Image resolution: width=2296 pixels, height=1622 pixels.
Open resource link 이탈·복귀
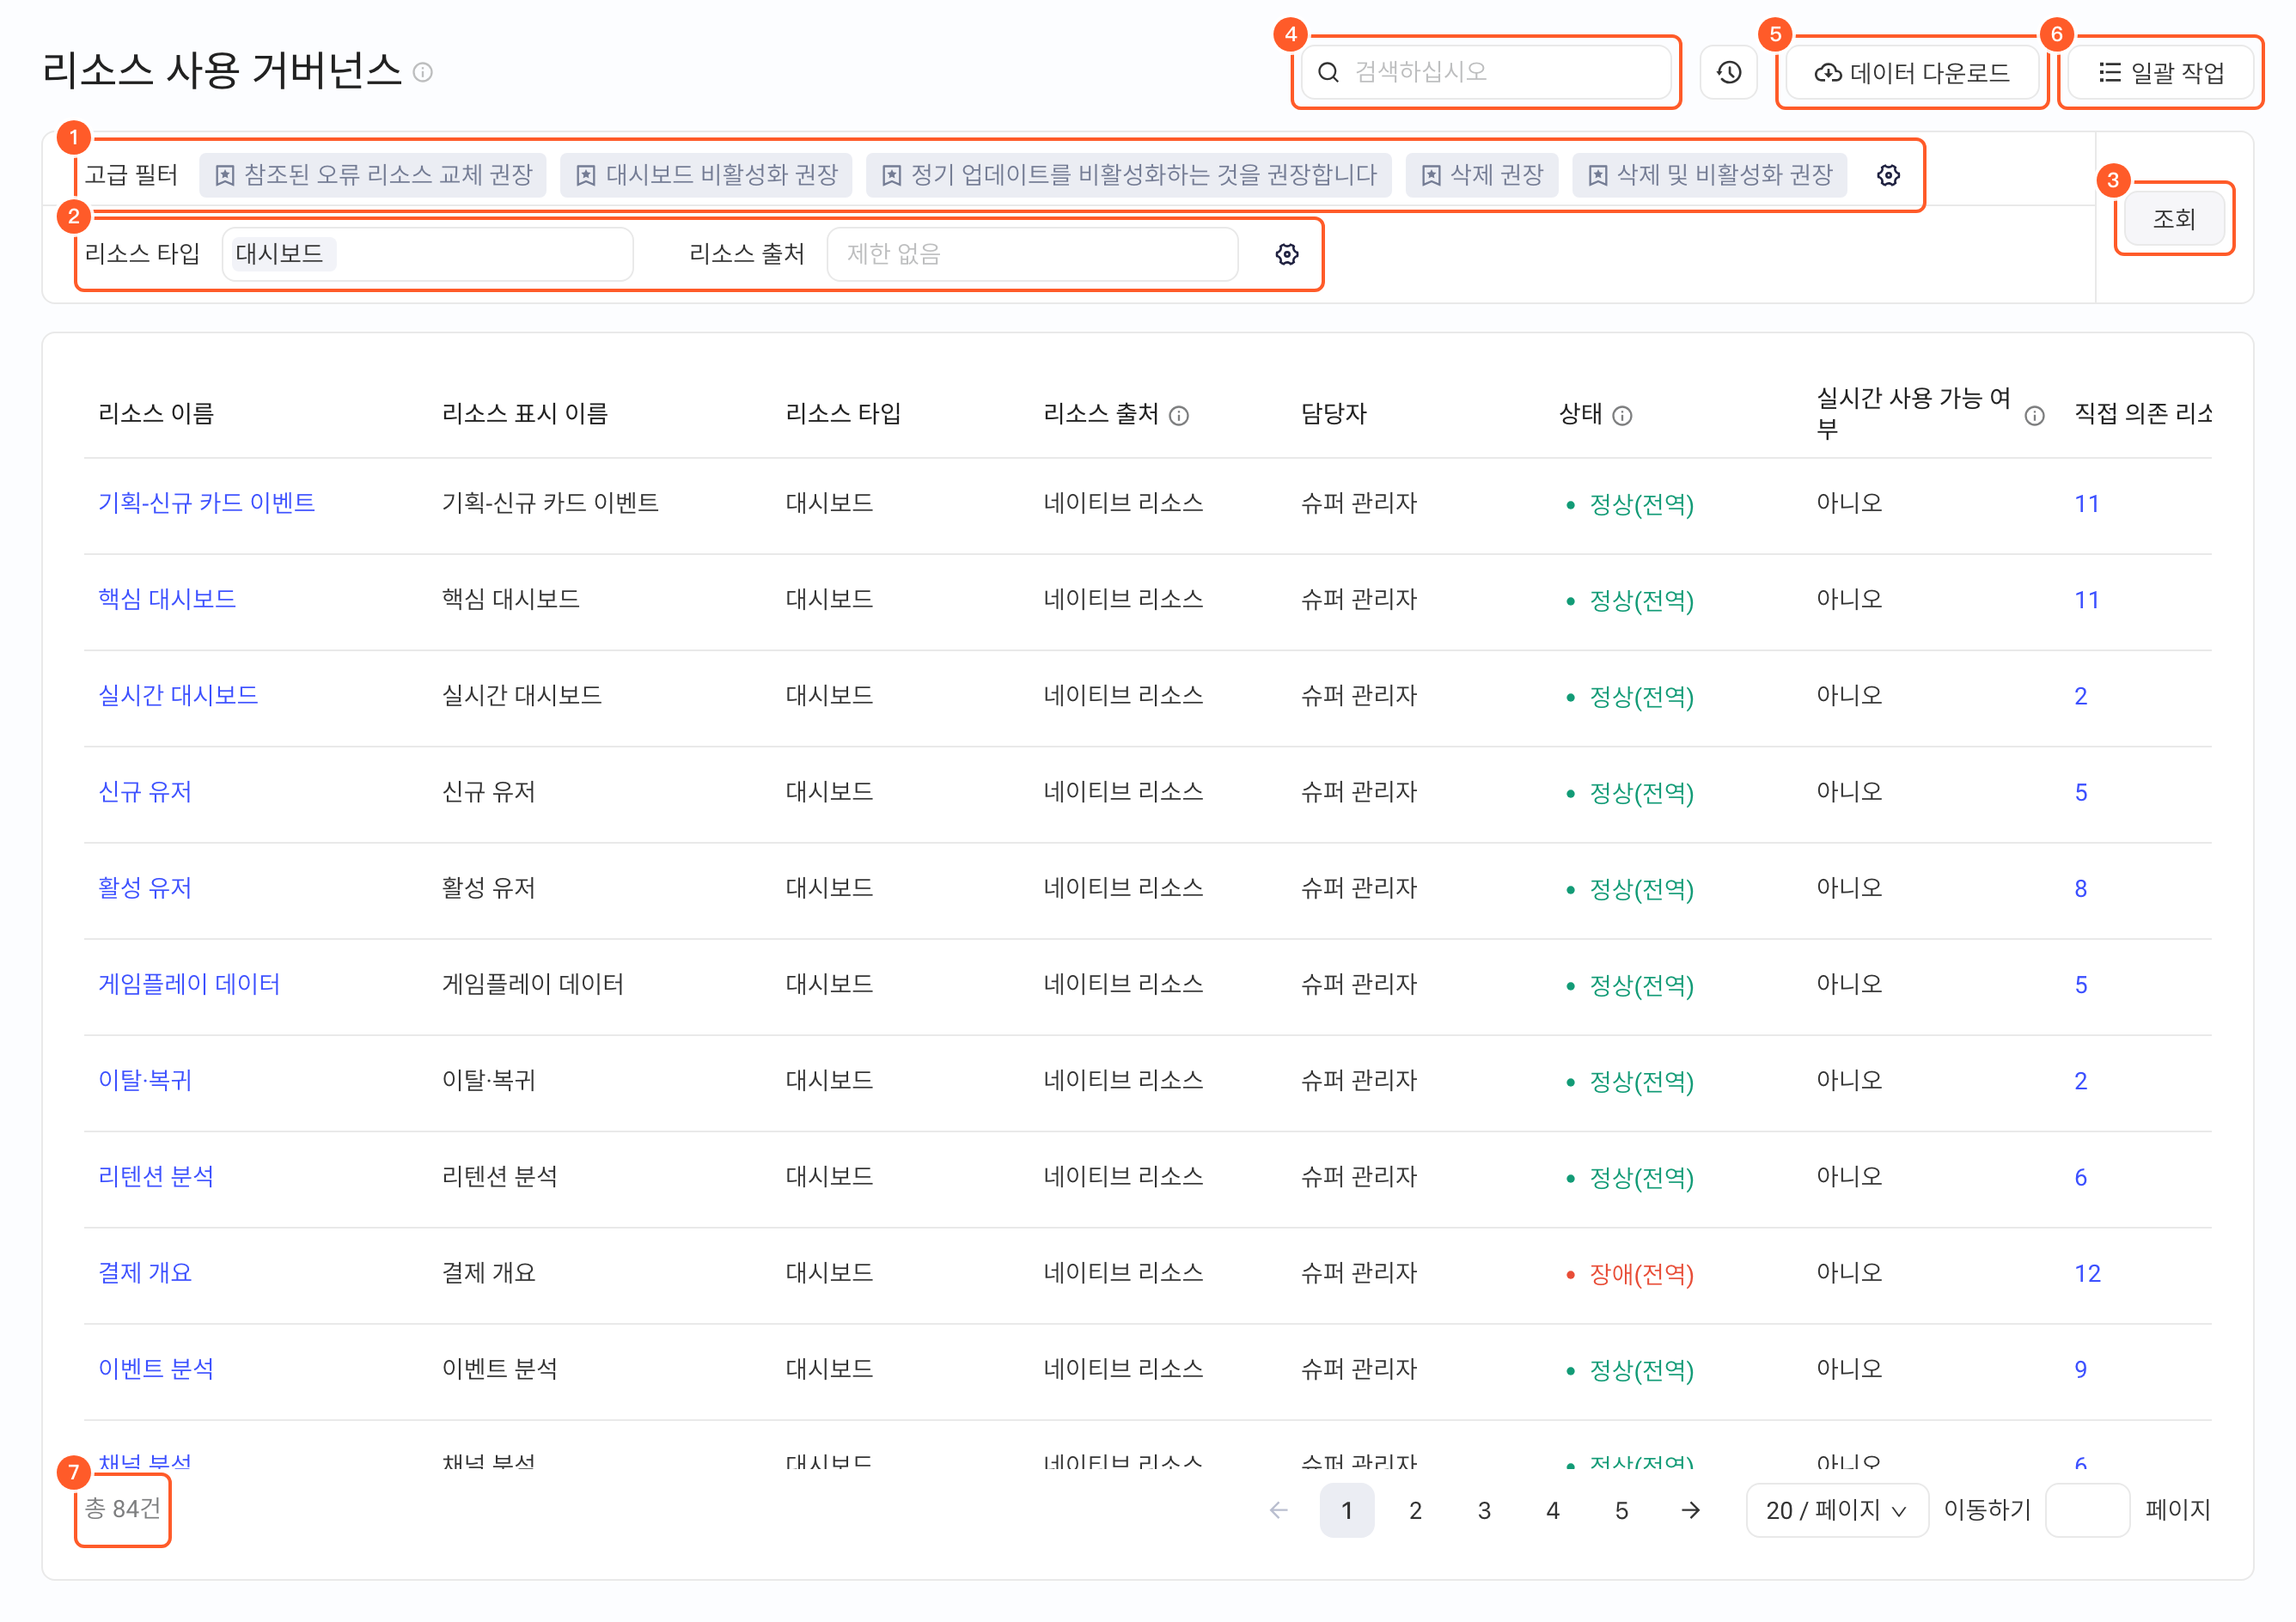tap(145, 1080)
